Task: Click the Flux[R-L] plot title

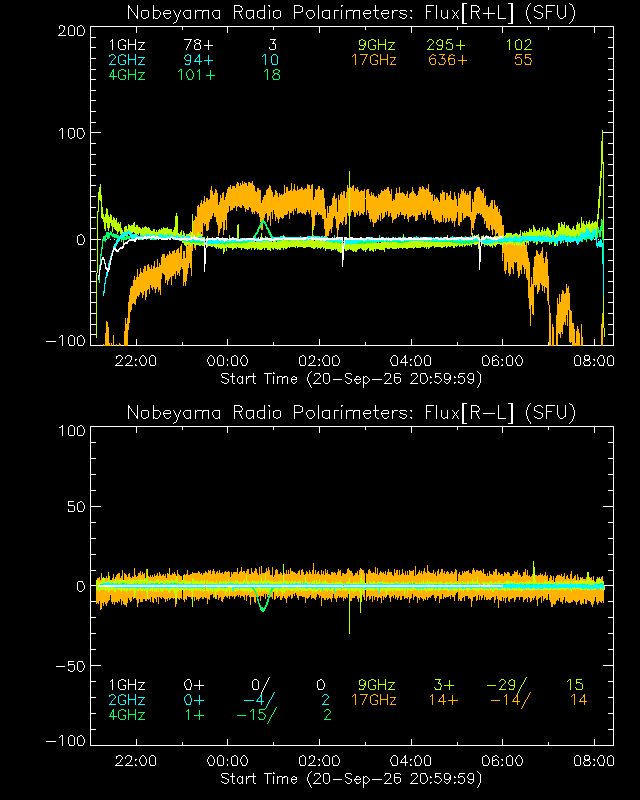Action: point(351,412)
